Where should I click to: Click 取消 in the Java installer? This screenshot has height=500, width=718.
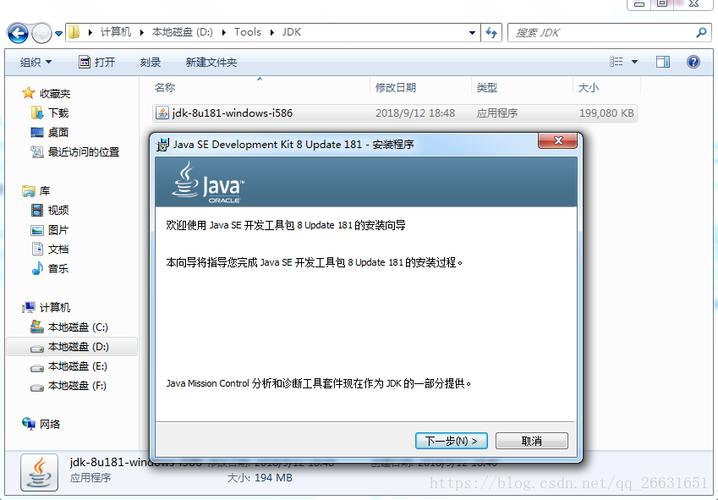pos(532,441)
